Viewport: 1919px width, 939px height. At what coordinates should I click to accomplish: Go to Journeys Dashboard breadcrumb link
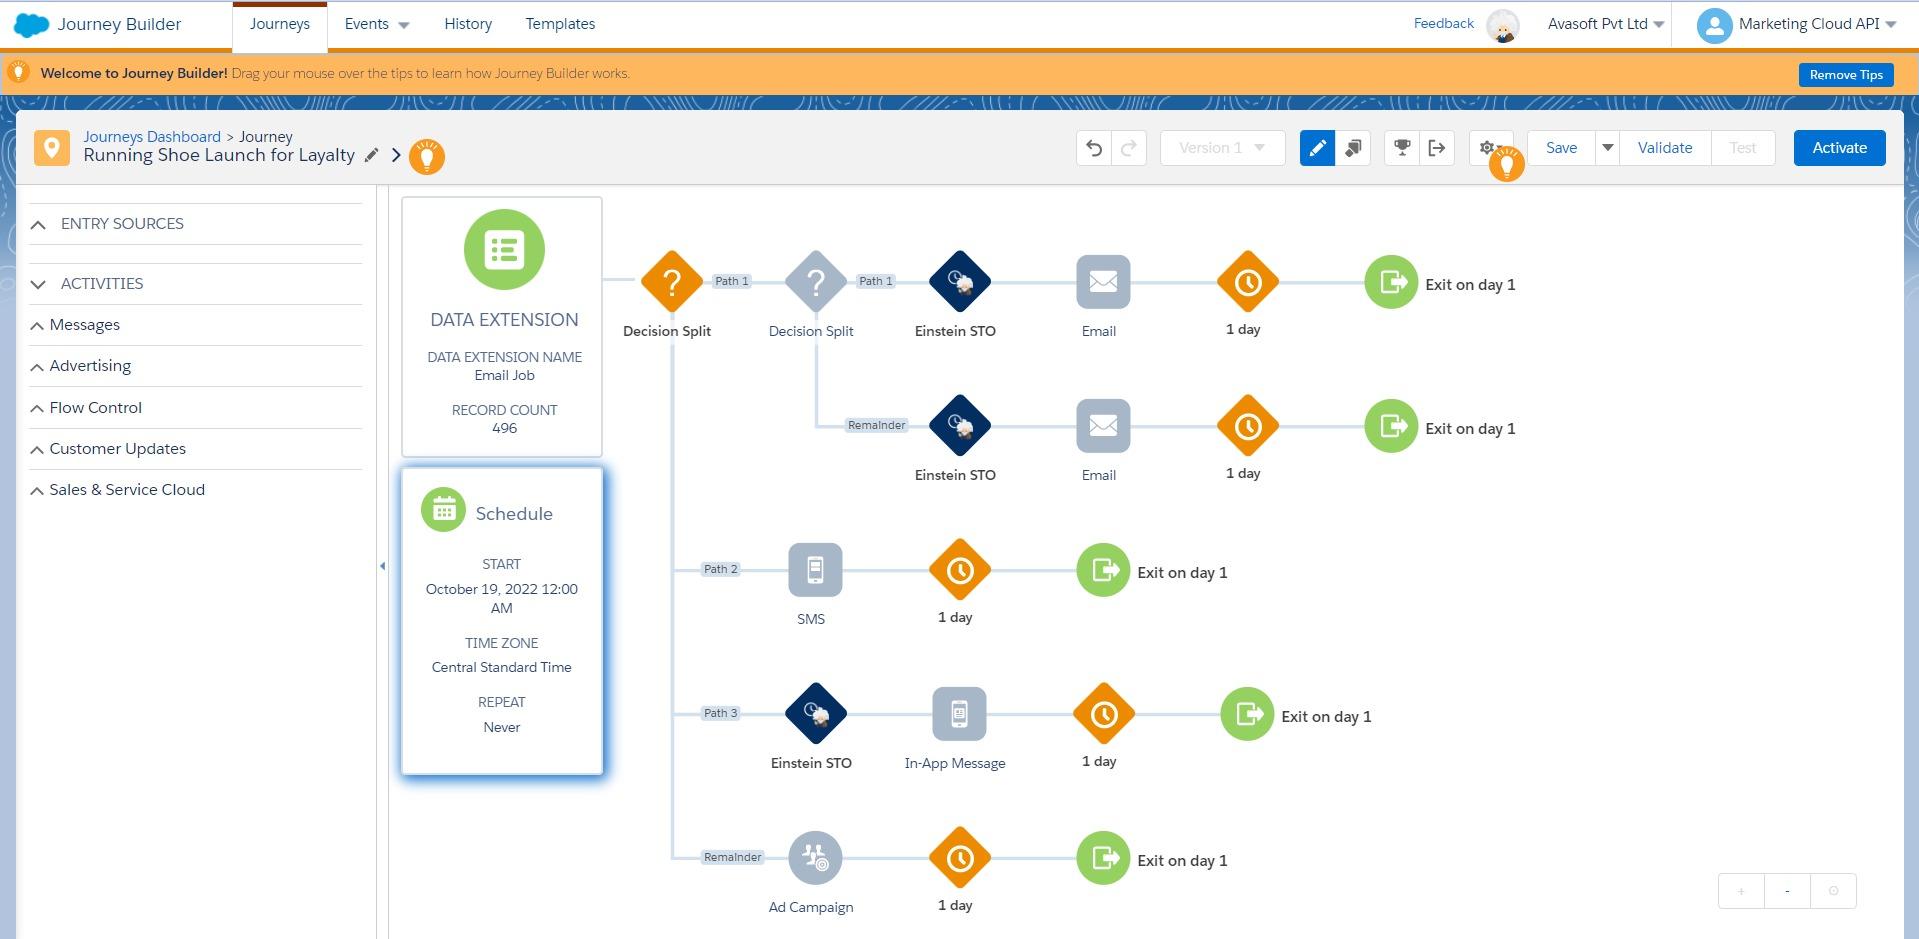coord(152,137)
